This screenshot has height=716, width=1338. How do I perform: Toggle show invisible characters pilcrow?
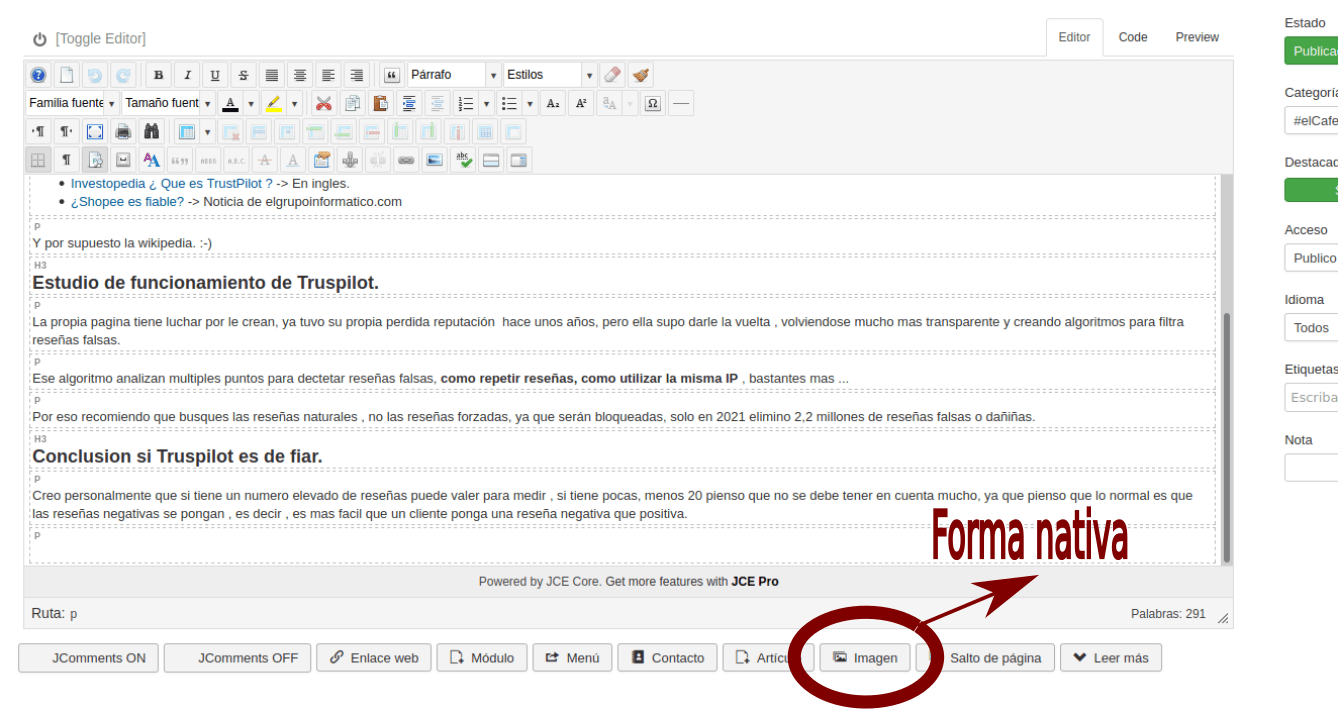tap(66, 159)
